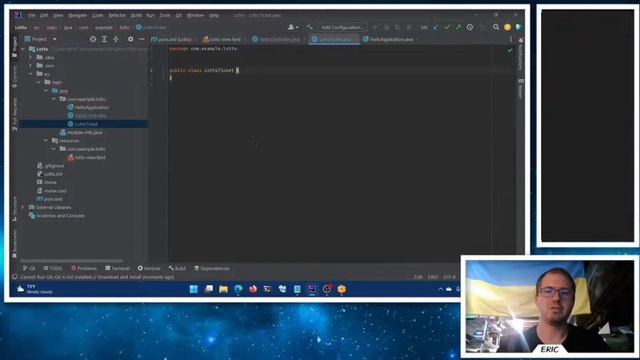This screenshot has width=640, height=360.
Task: Open the Services tool window tab
Action: 149,268
